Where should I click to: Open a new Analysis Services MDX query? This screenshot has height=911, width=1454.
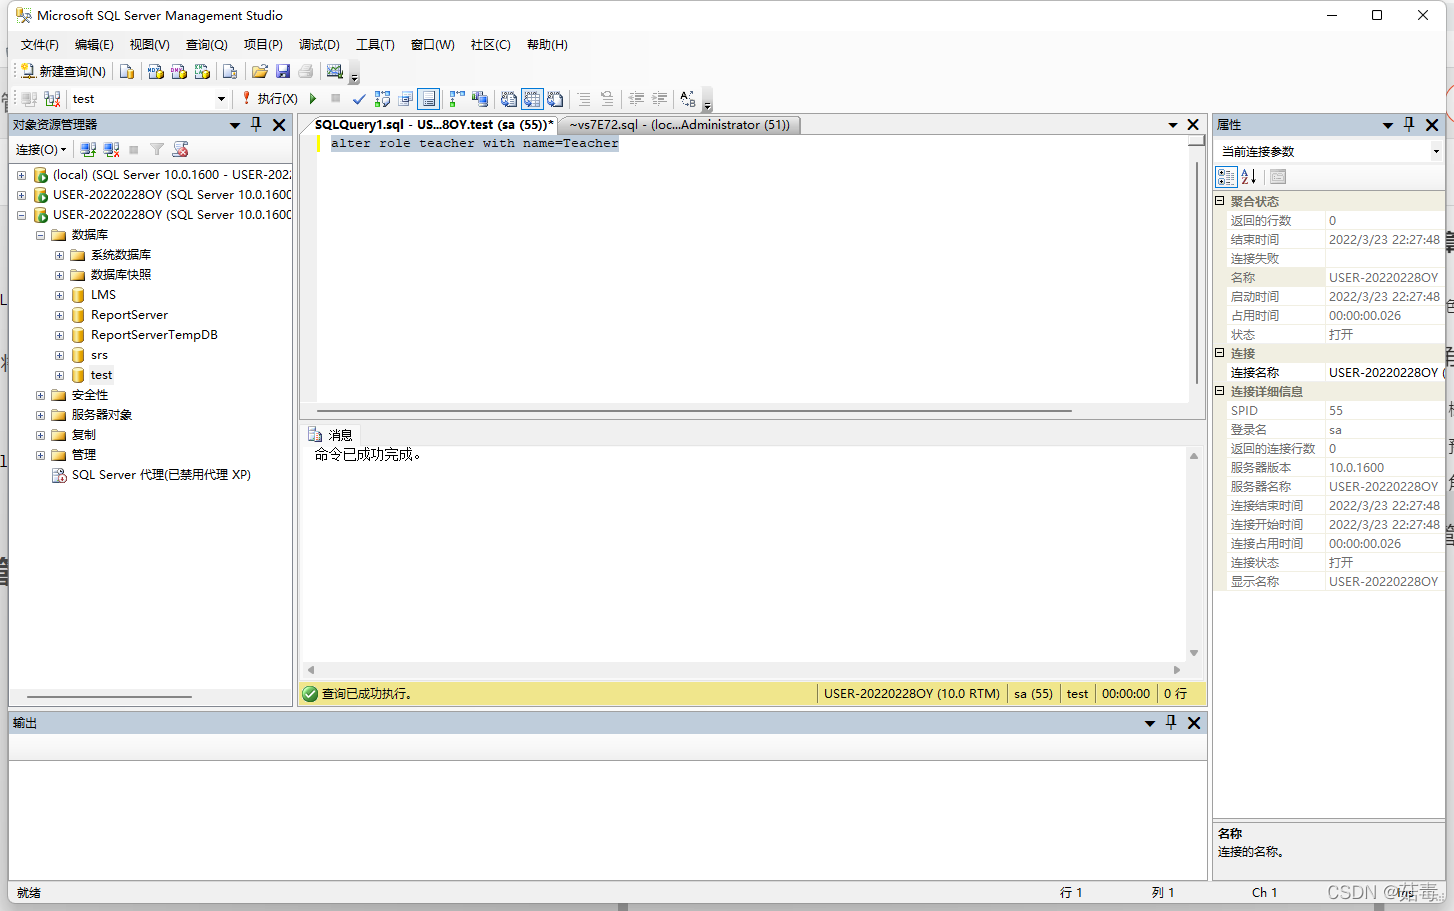pos(155,71)
